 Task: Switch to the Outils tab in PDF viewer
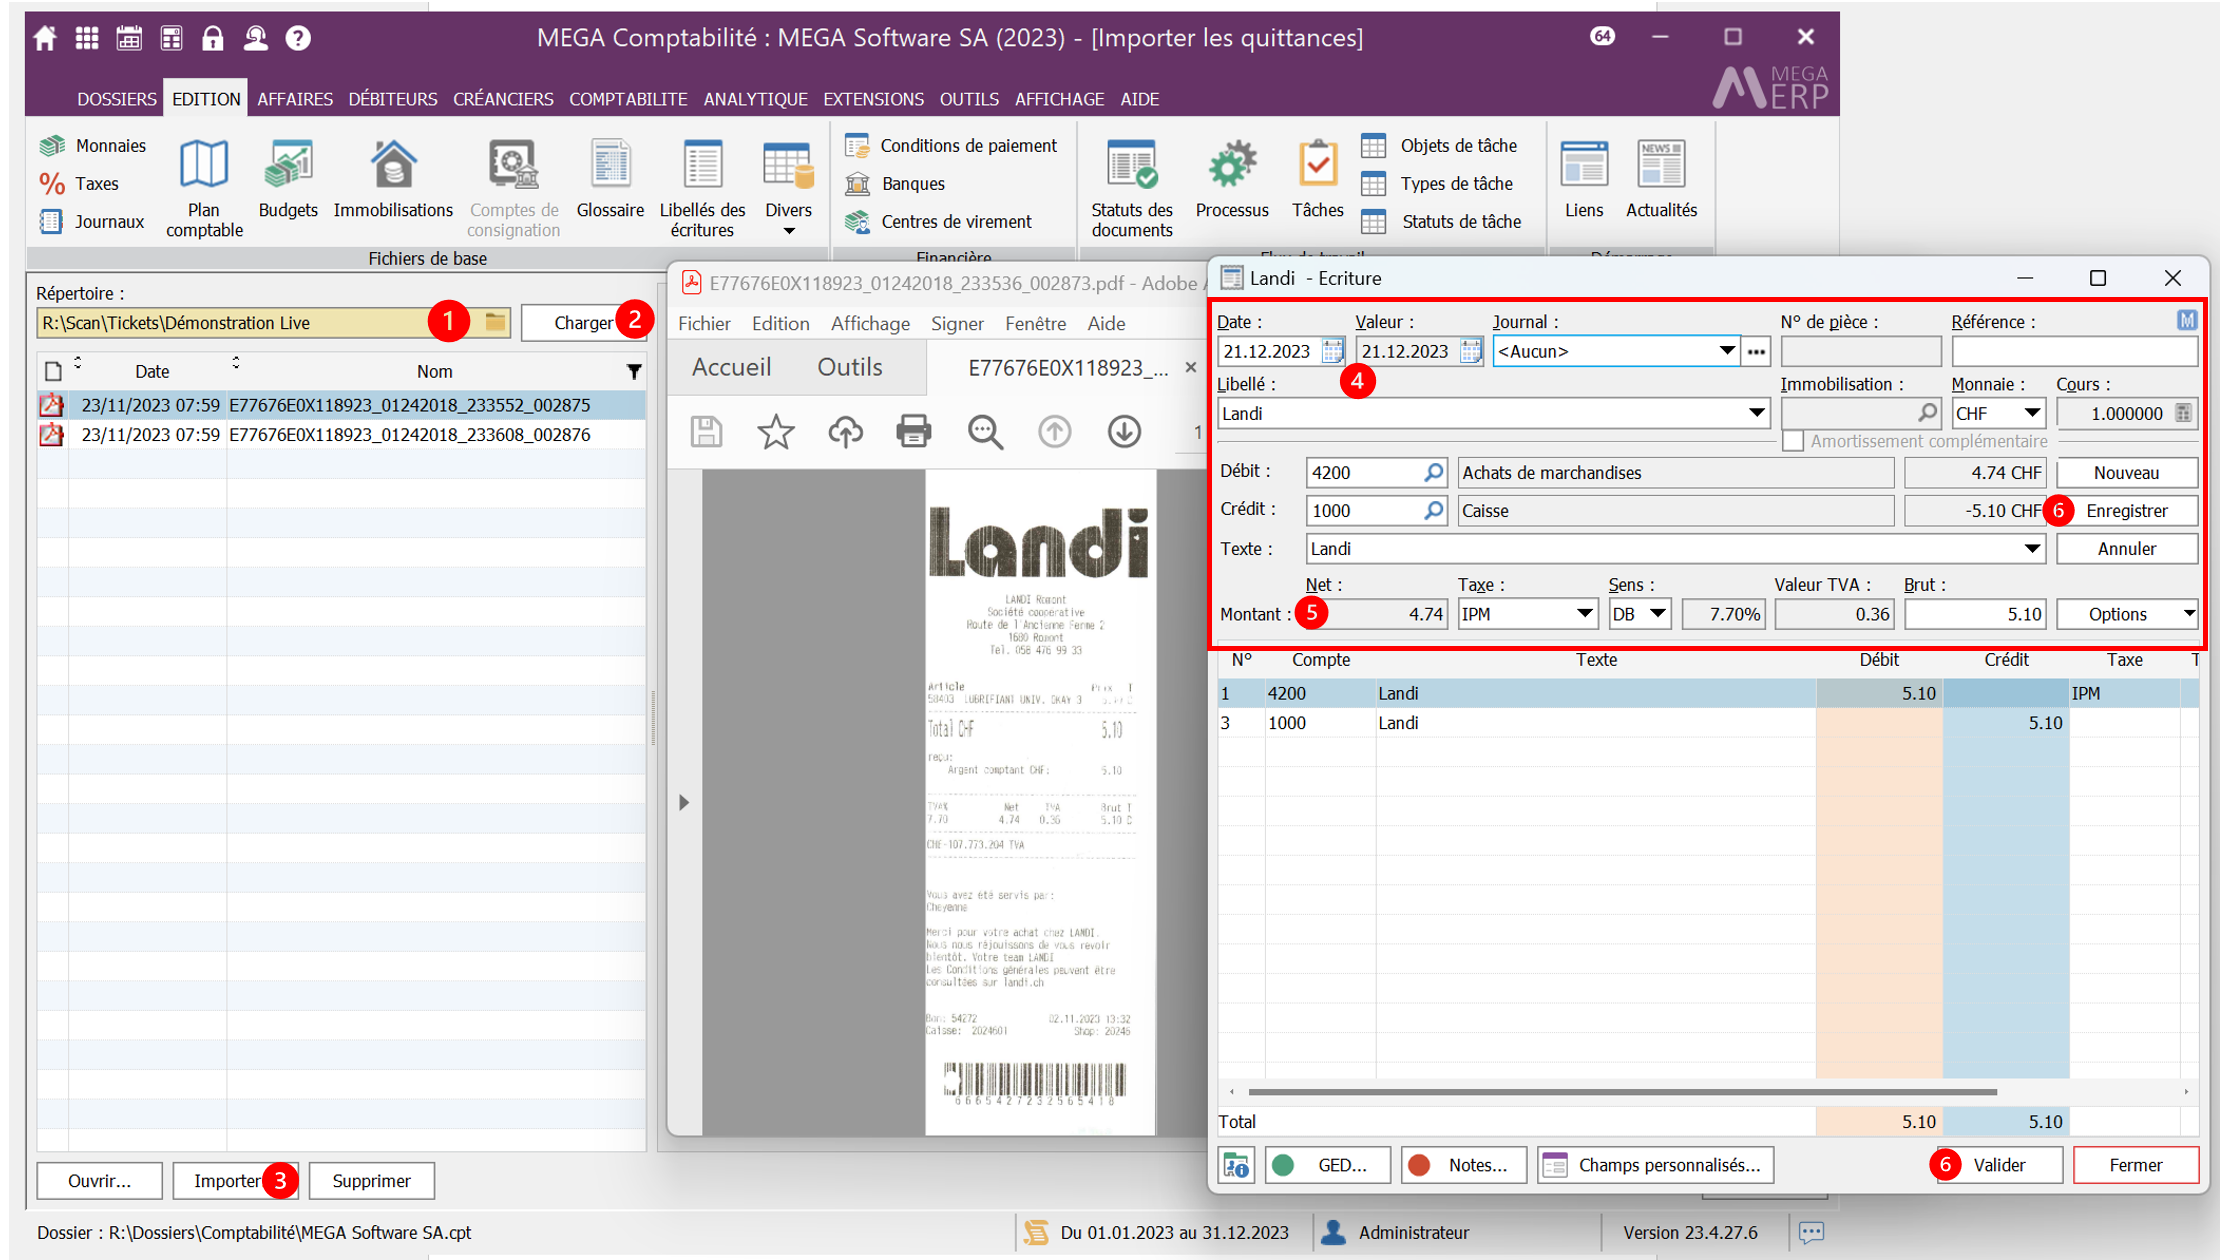[849, 367]
